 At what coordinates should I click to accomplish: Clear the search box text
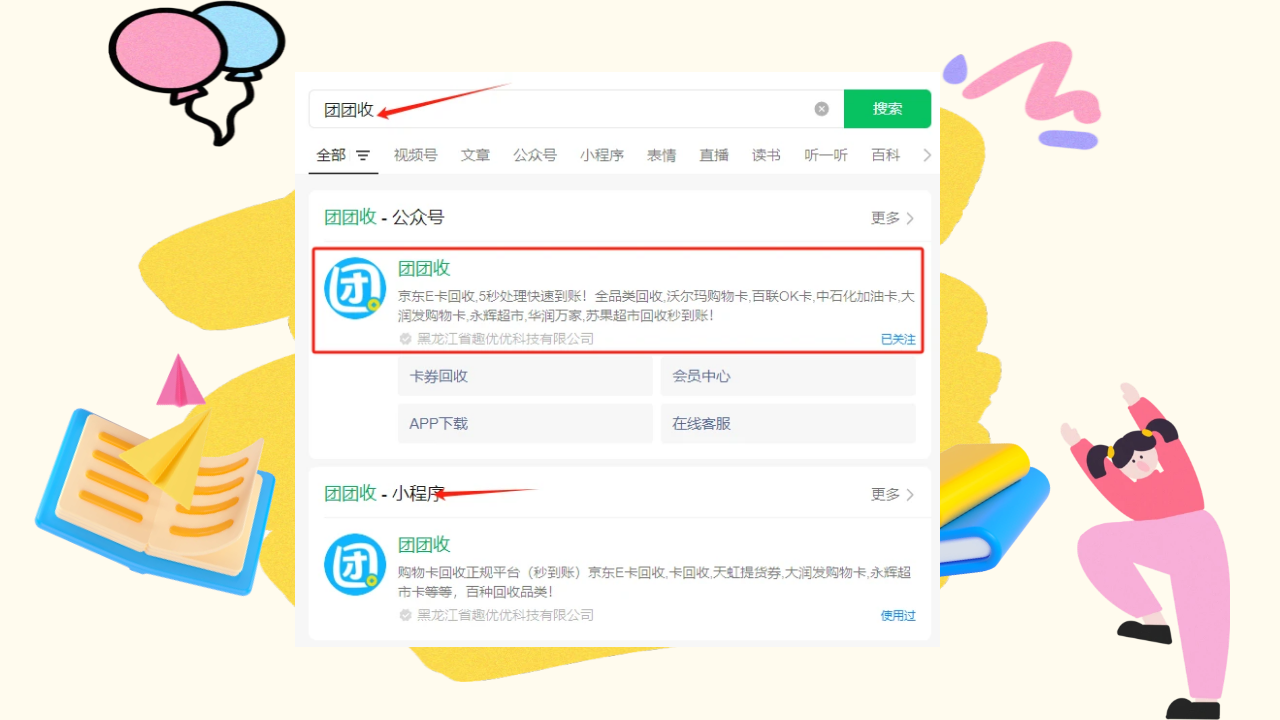coord(822,109)
